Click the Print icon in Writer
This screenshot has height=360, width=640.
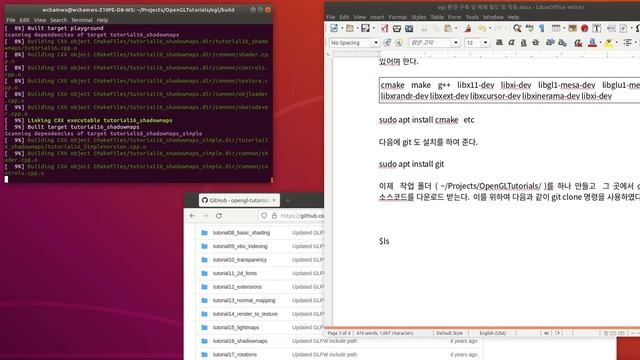(x=397, y=28)
